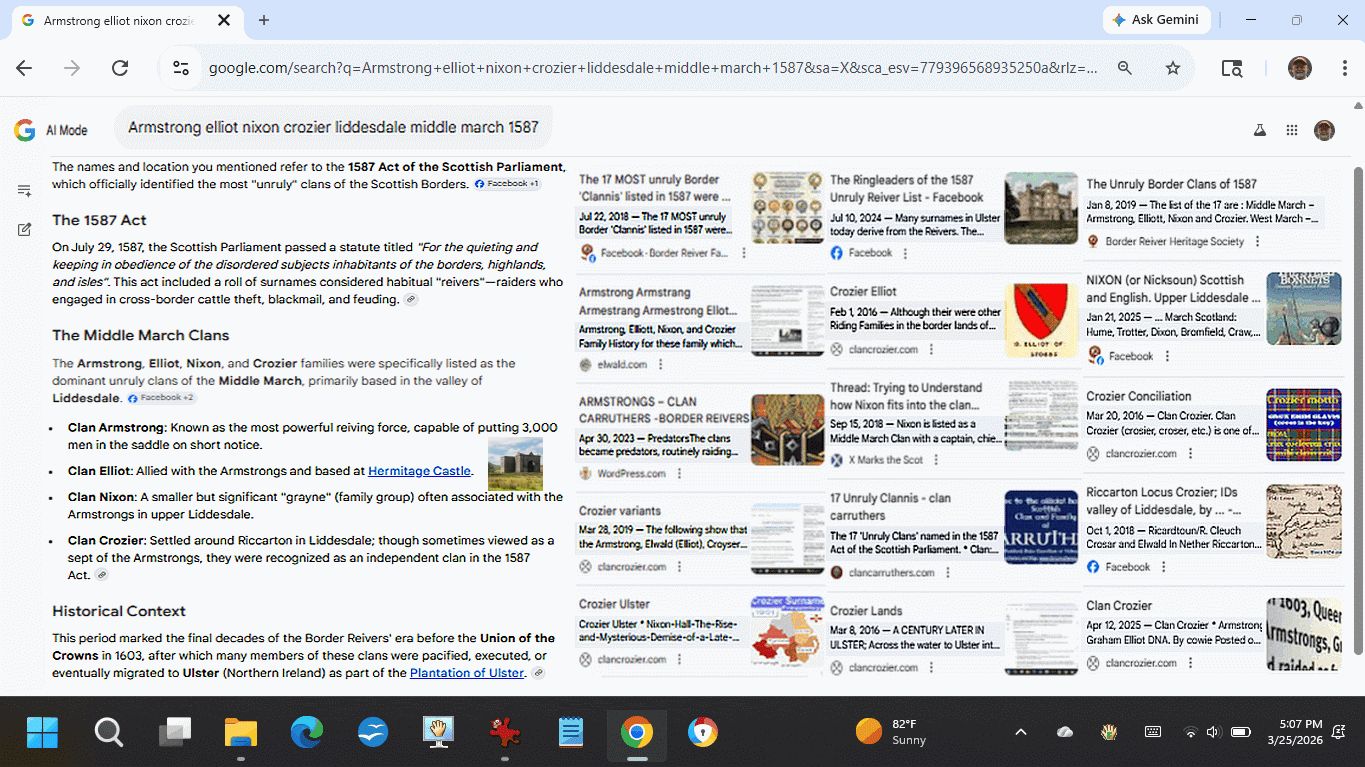Expand options for Border Reiver Heritage Society result
The width and height of the screenshot is (1365, 767).
[x=1257, y=241]
